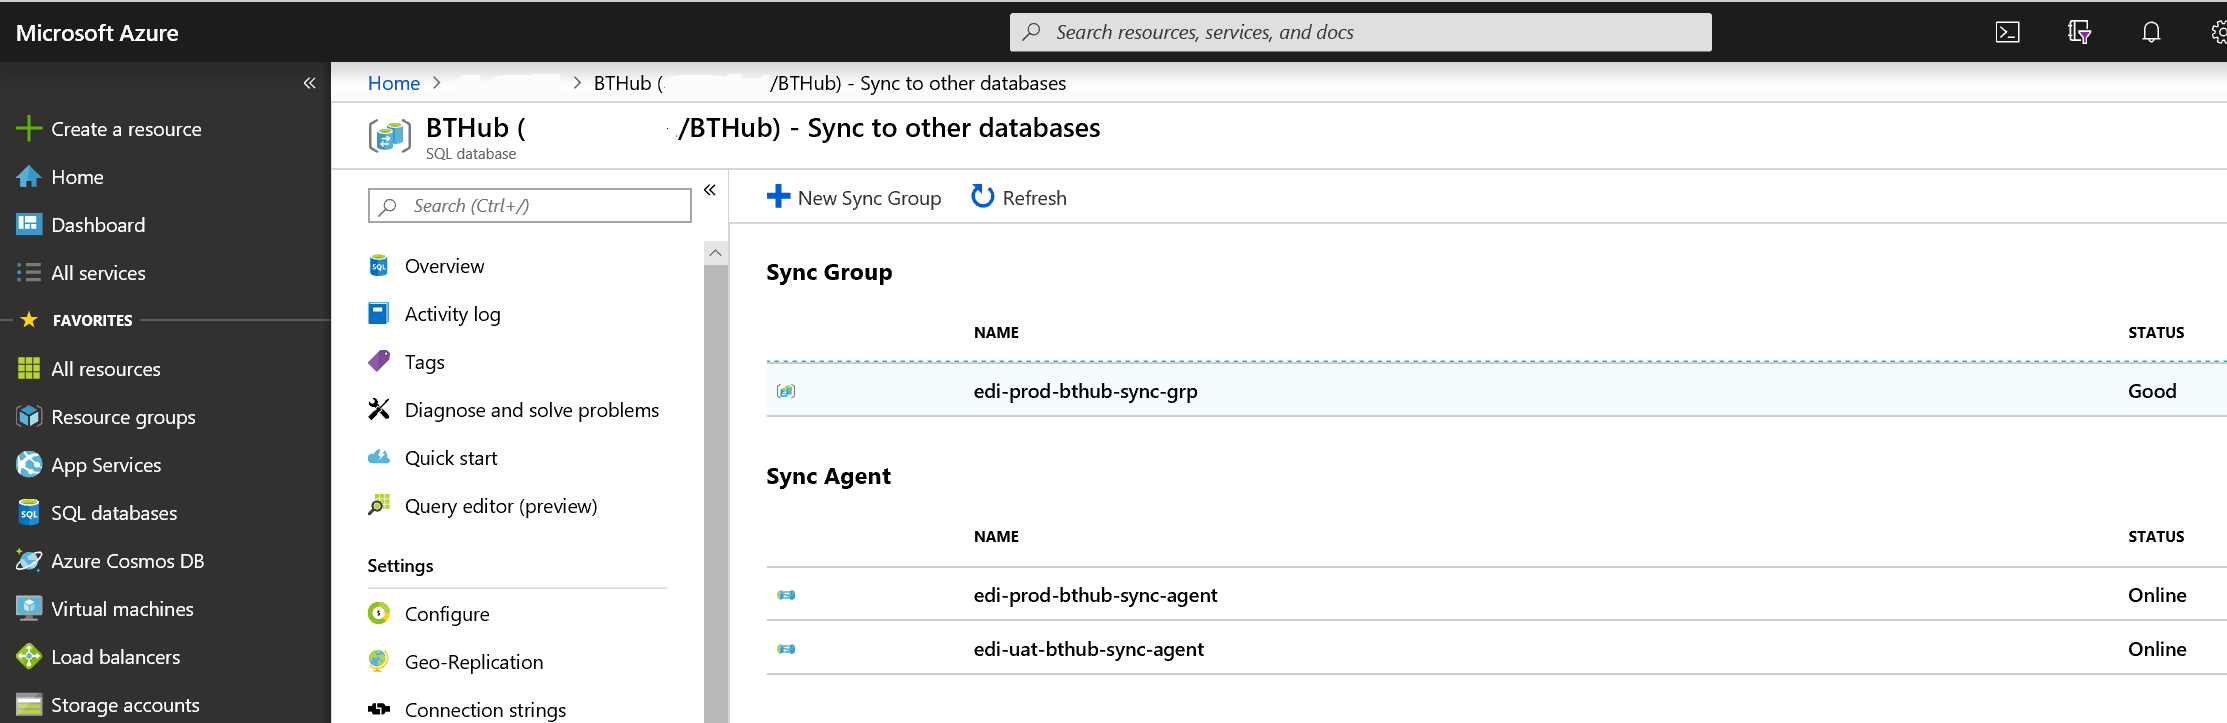Click the purple Tags icon
Image resolution: width=2227 pixels, height=723 pixels.
click(x=379, y=361)
